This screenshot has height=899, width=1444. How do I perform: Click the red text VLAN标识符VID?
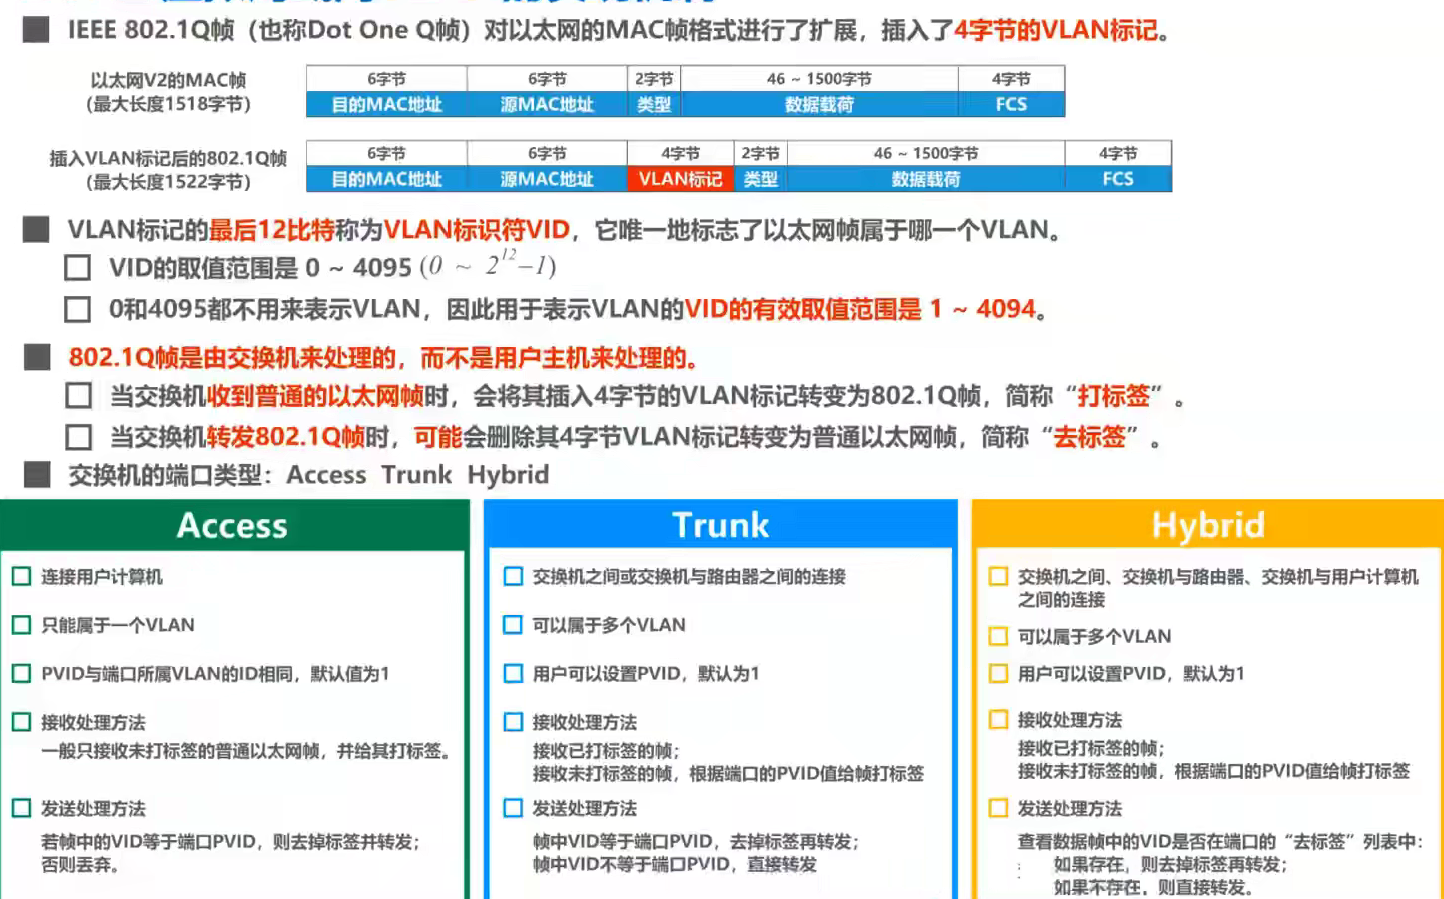pyautogui.click(x=477, y=230)
